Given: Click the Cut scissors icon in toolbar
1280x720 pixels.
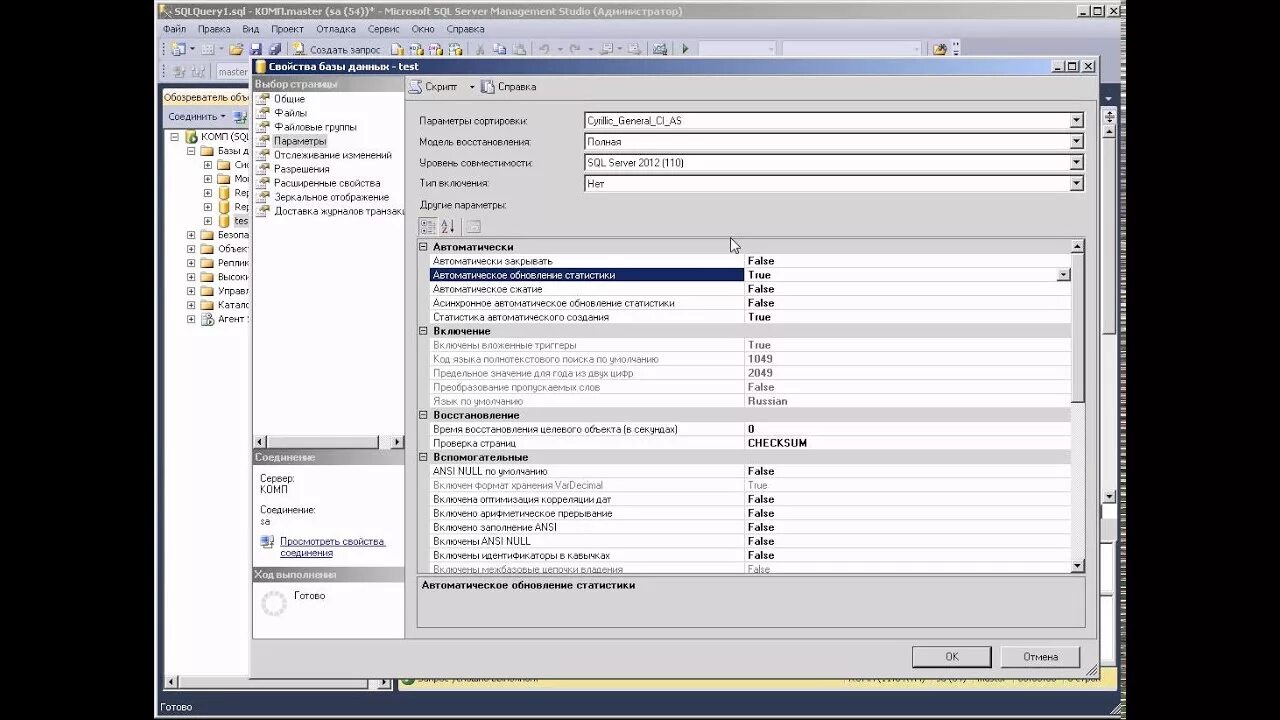Looking at the screenshot, I should point(480,48).
